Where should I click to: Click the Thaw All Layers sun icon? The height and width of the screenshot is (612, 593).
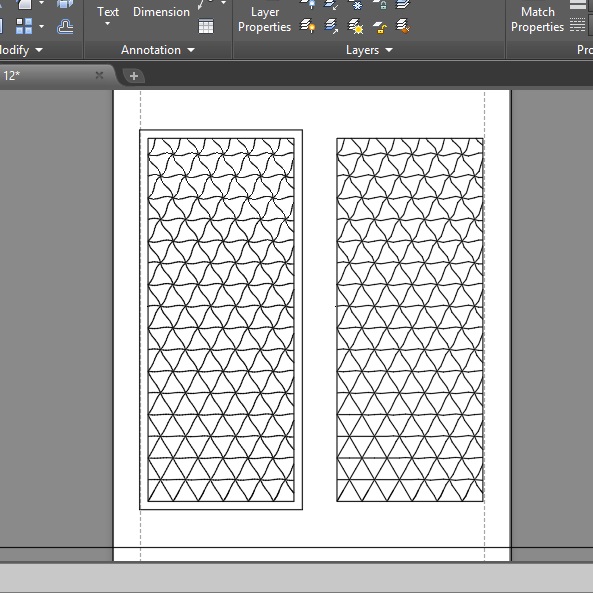point(356,27)
